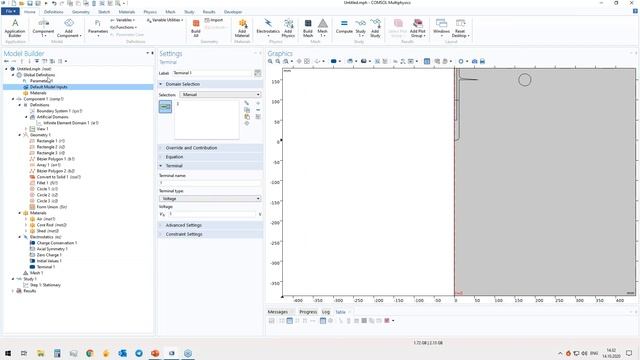Image resolution: width=640 pixels, height=360 pixels.
Task: Open the Variables dropdown in the ribbon
Action: click(x=123, y=20)
